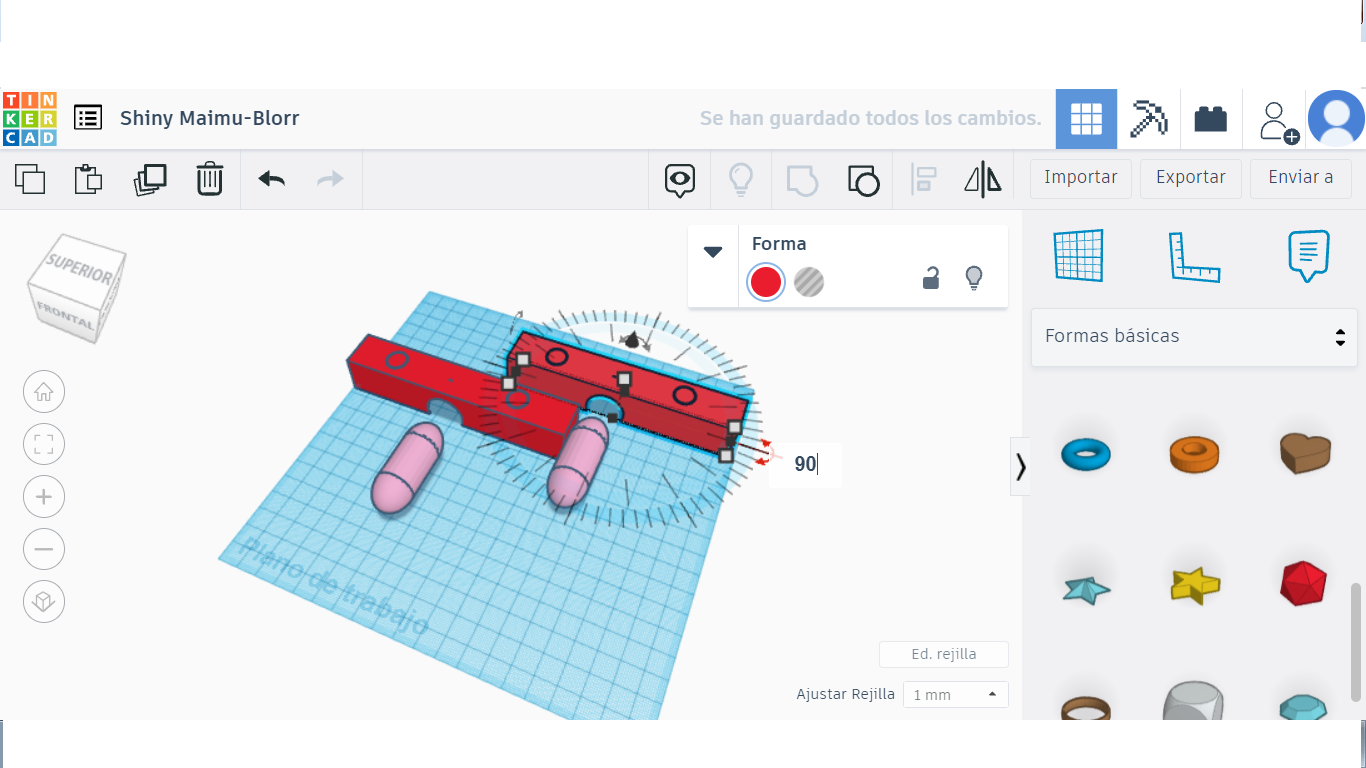Click the show all lightbulb toolbar icon
The height and width of the screenshot is (768, 1366).
740,179
